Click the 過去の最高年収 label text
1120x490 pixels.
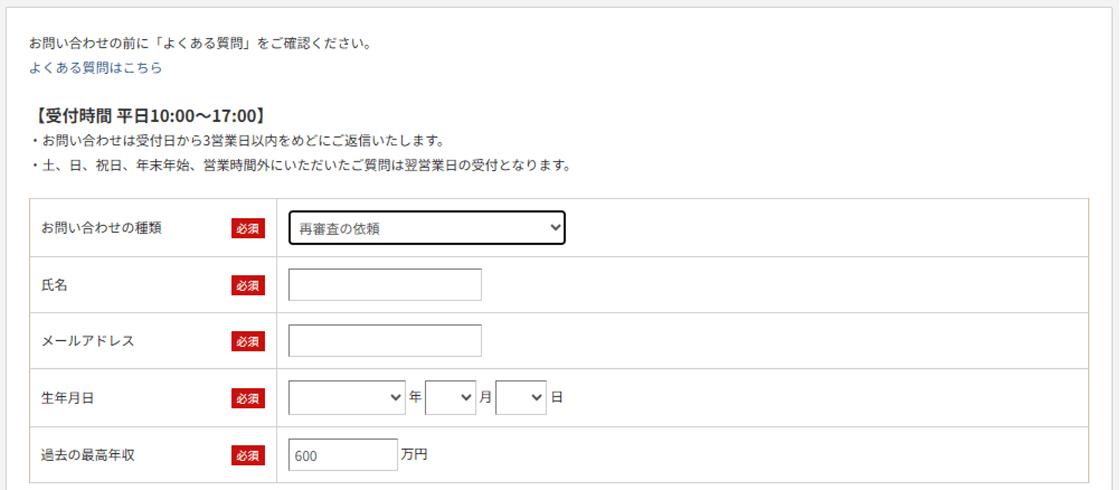click(88, 454)
